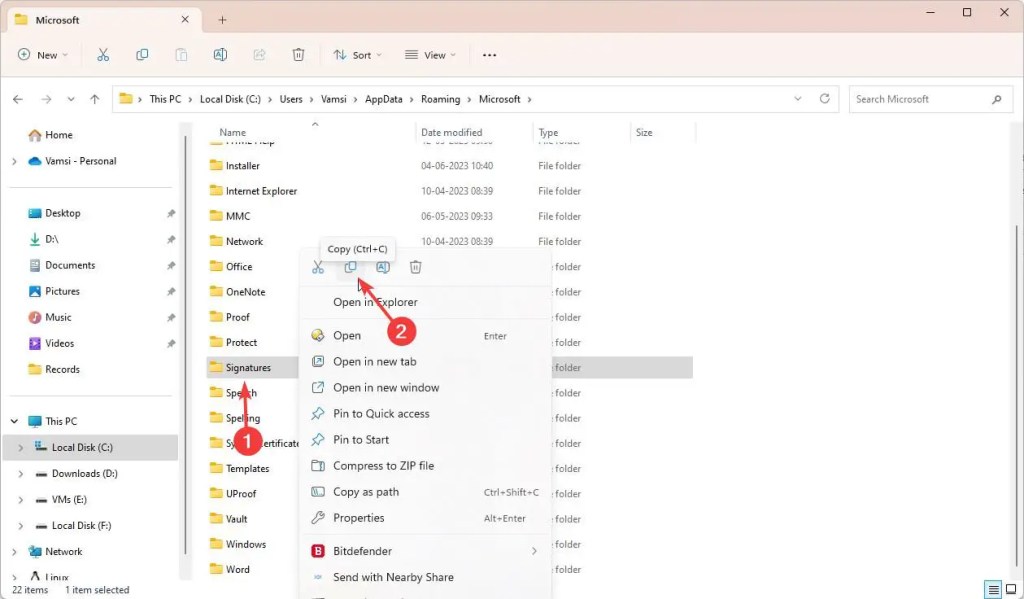Click Roaming in the address breadcrumb
1024x599 pixels.
(440, 99)
